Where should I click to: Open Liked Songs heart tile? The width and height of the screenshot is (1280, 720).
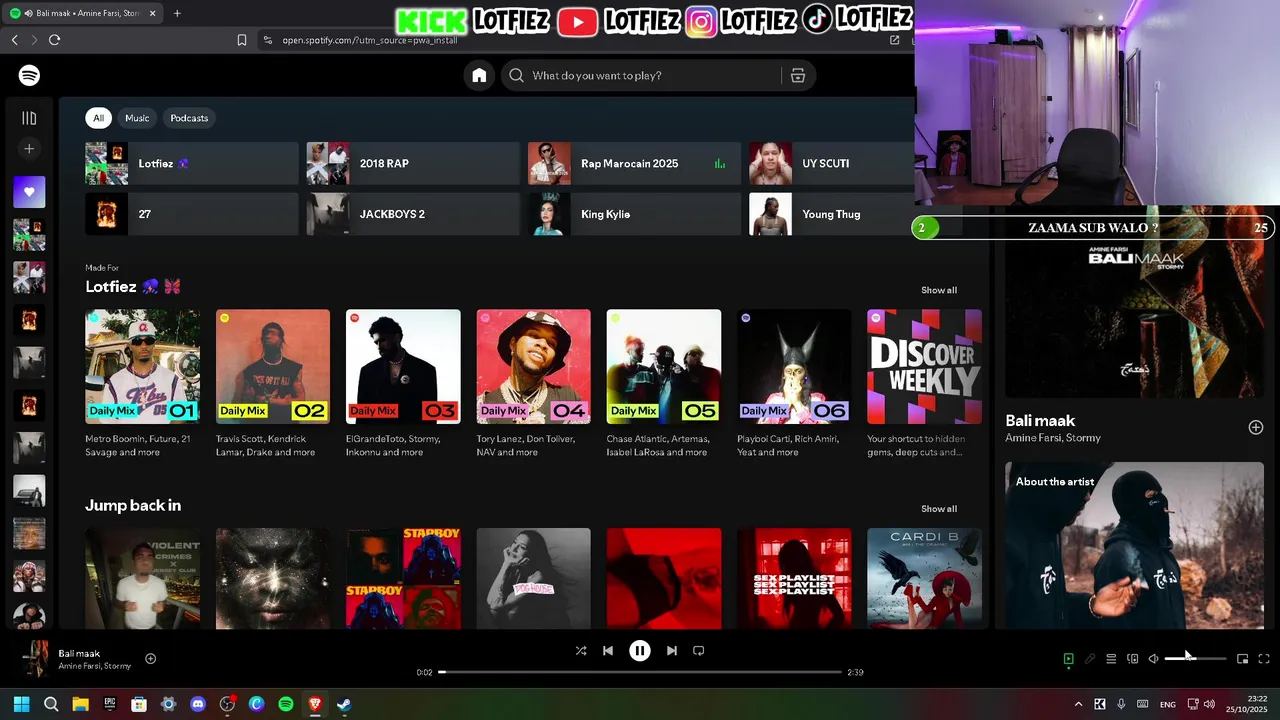(x=29, y=192)
